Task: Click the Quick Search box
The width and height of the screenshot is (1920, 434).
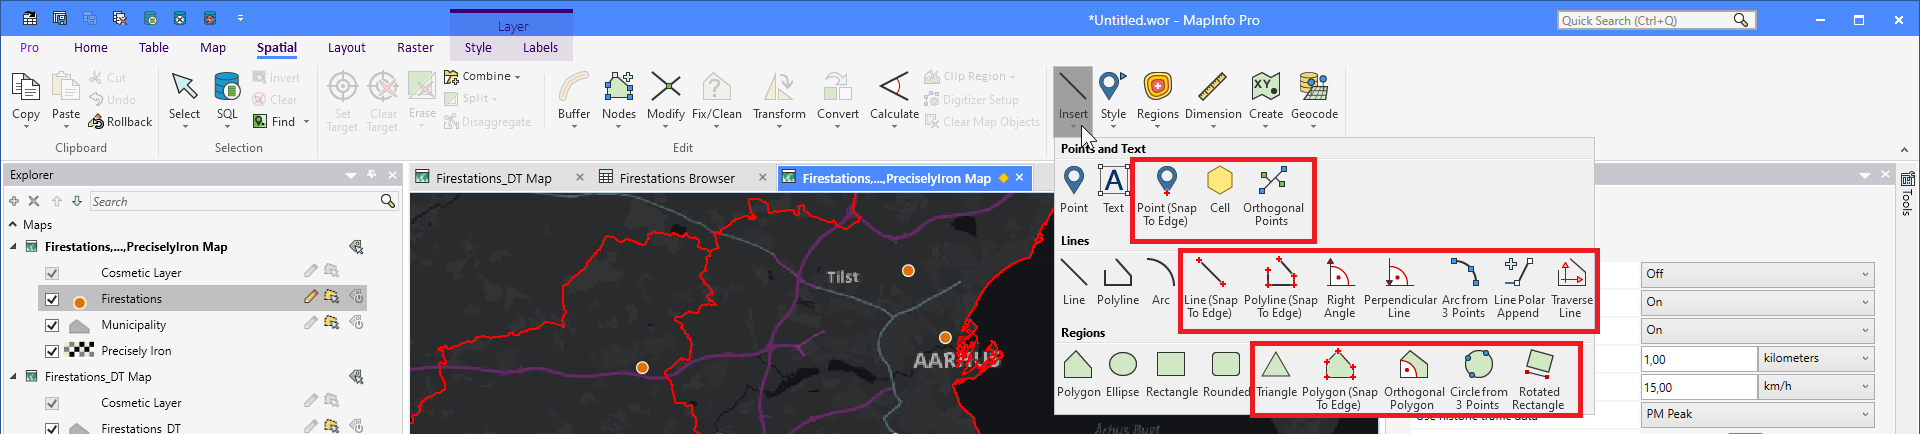Action: point(1656,20)
